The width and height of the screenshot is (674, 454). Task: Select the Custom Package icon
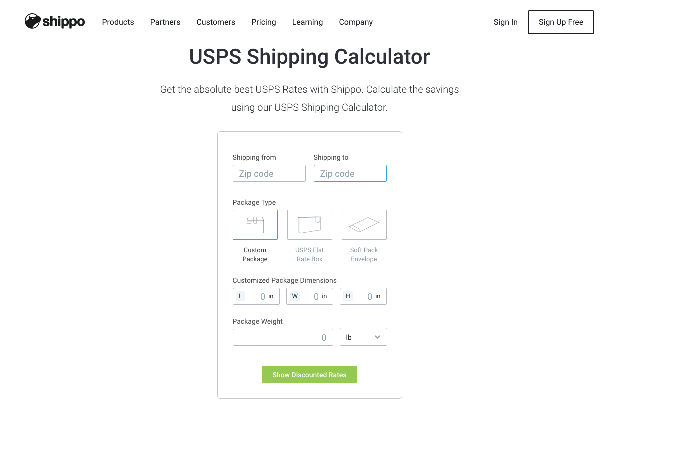click(255, 225)
